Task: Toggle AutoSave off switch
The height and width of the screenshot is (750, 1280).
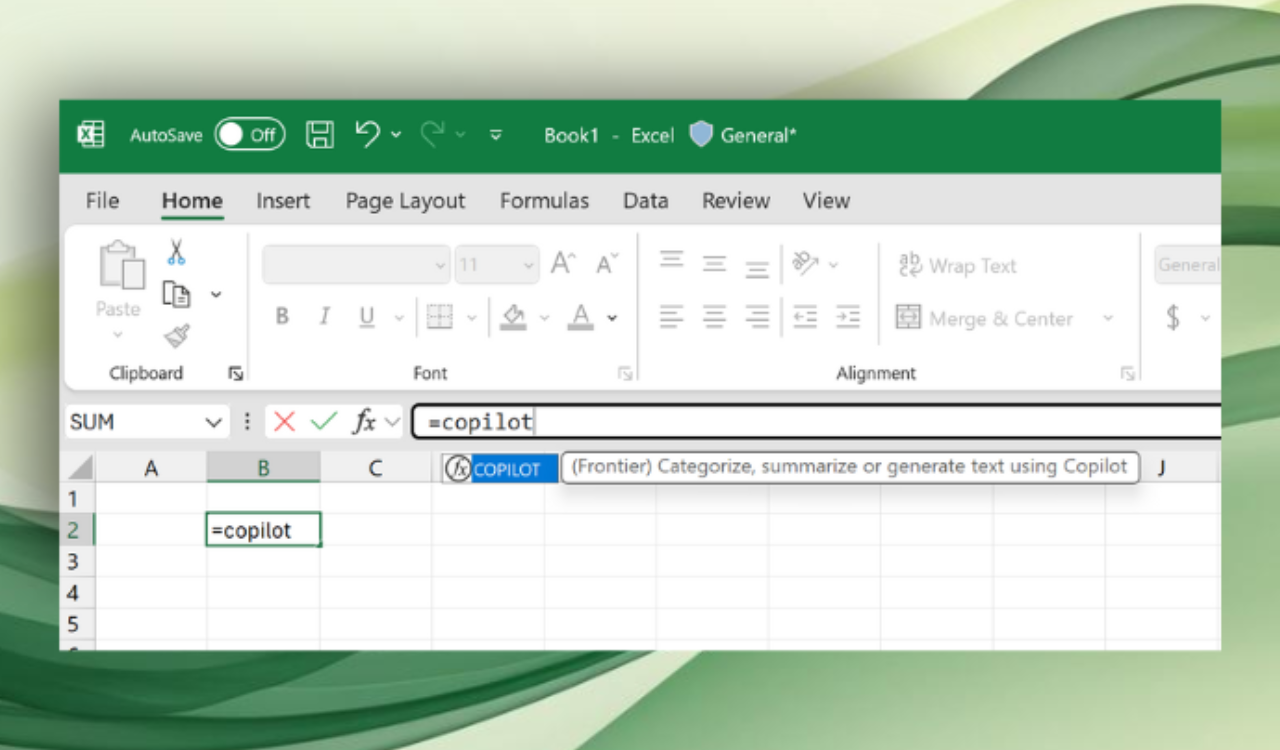Action: [x=249, y=134]
